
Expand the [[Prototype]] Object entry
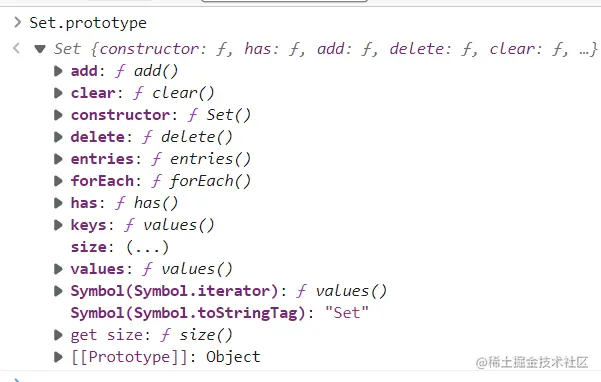pyautogui.click(x=58, y=357)
